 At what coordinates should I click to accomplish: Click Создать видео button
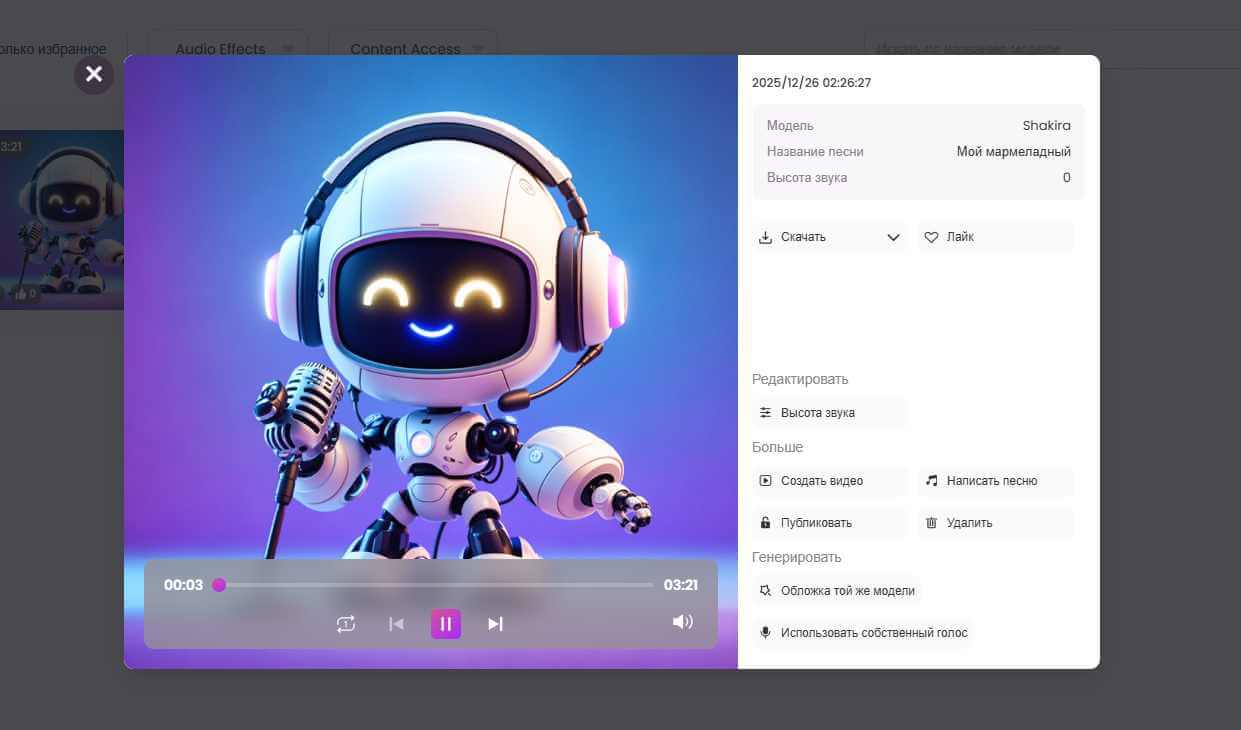pyautogui.click(x=829, y=481)
